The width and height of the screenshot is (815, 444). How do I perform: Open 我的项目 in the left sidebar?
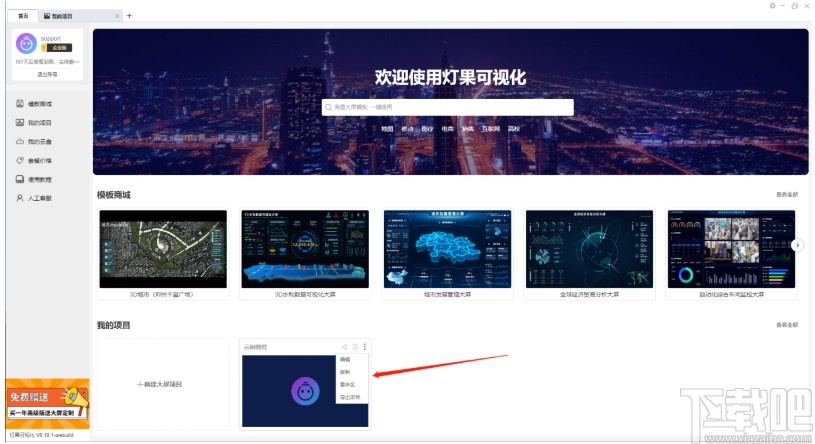point(34,122)
